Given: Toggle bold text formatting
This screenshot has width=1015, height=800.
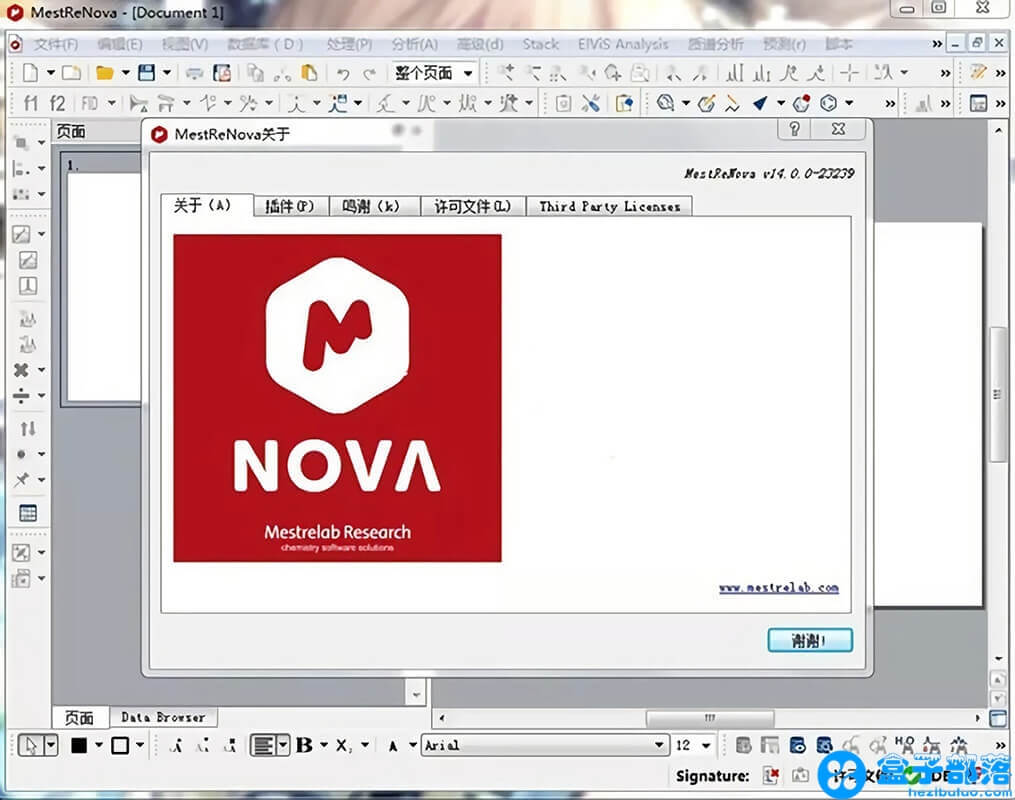Looking at the screenshot, I should pyautogui.click(x=305, y=745).
